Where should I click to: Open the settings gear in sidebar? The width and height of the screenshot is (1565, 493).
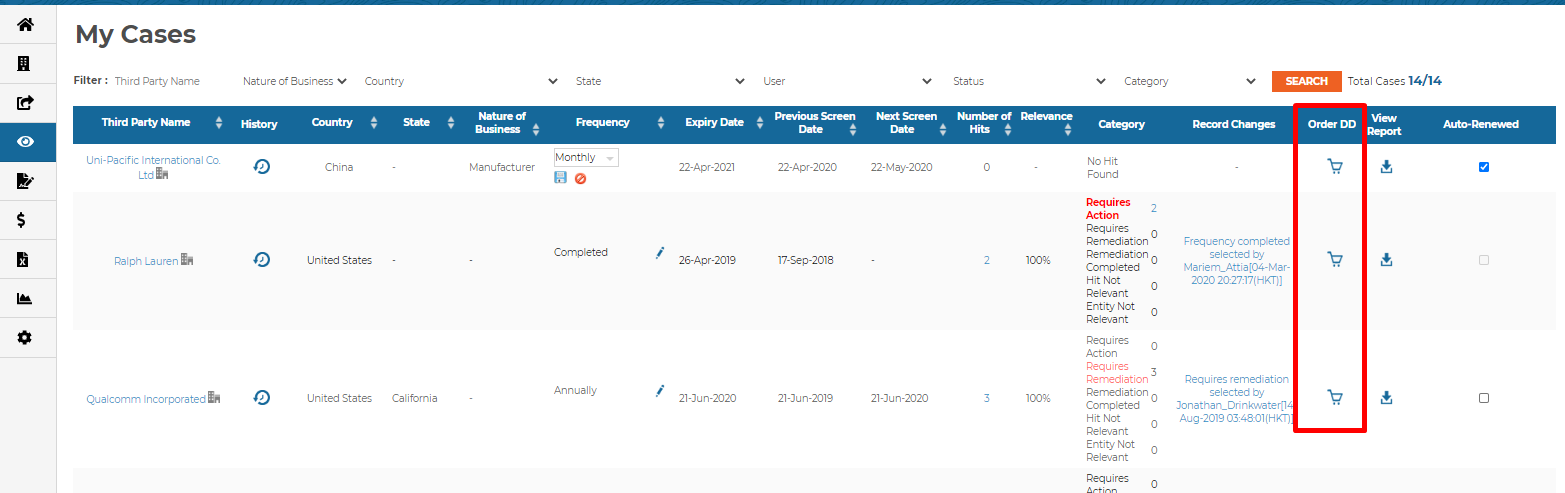[x=25, y=338]
